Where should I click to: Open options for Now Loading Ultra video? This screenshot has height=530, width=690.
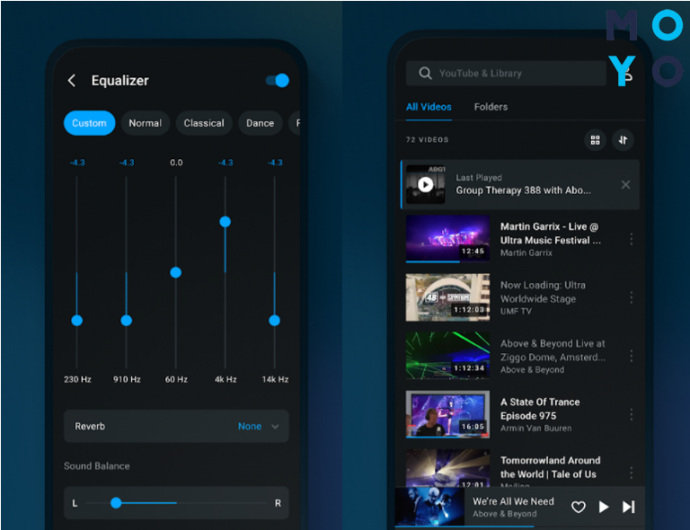pos(631,298)
